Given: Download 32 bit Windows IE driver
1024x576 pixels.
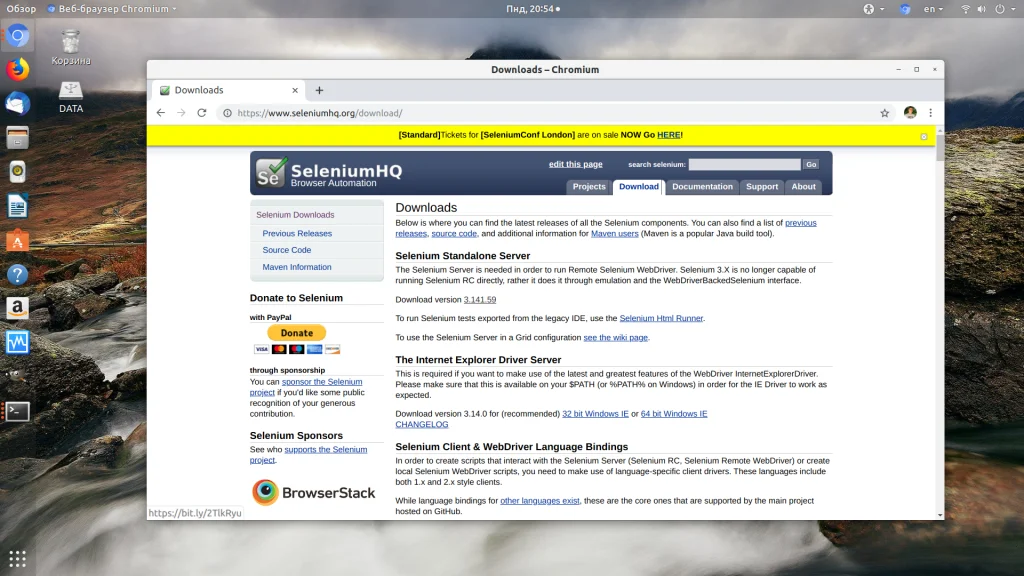Looking at the screenshot, I should click(595, 414).
